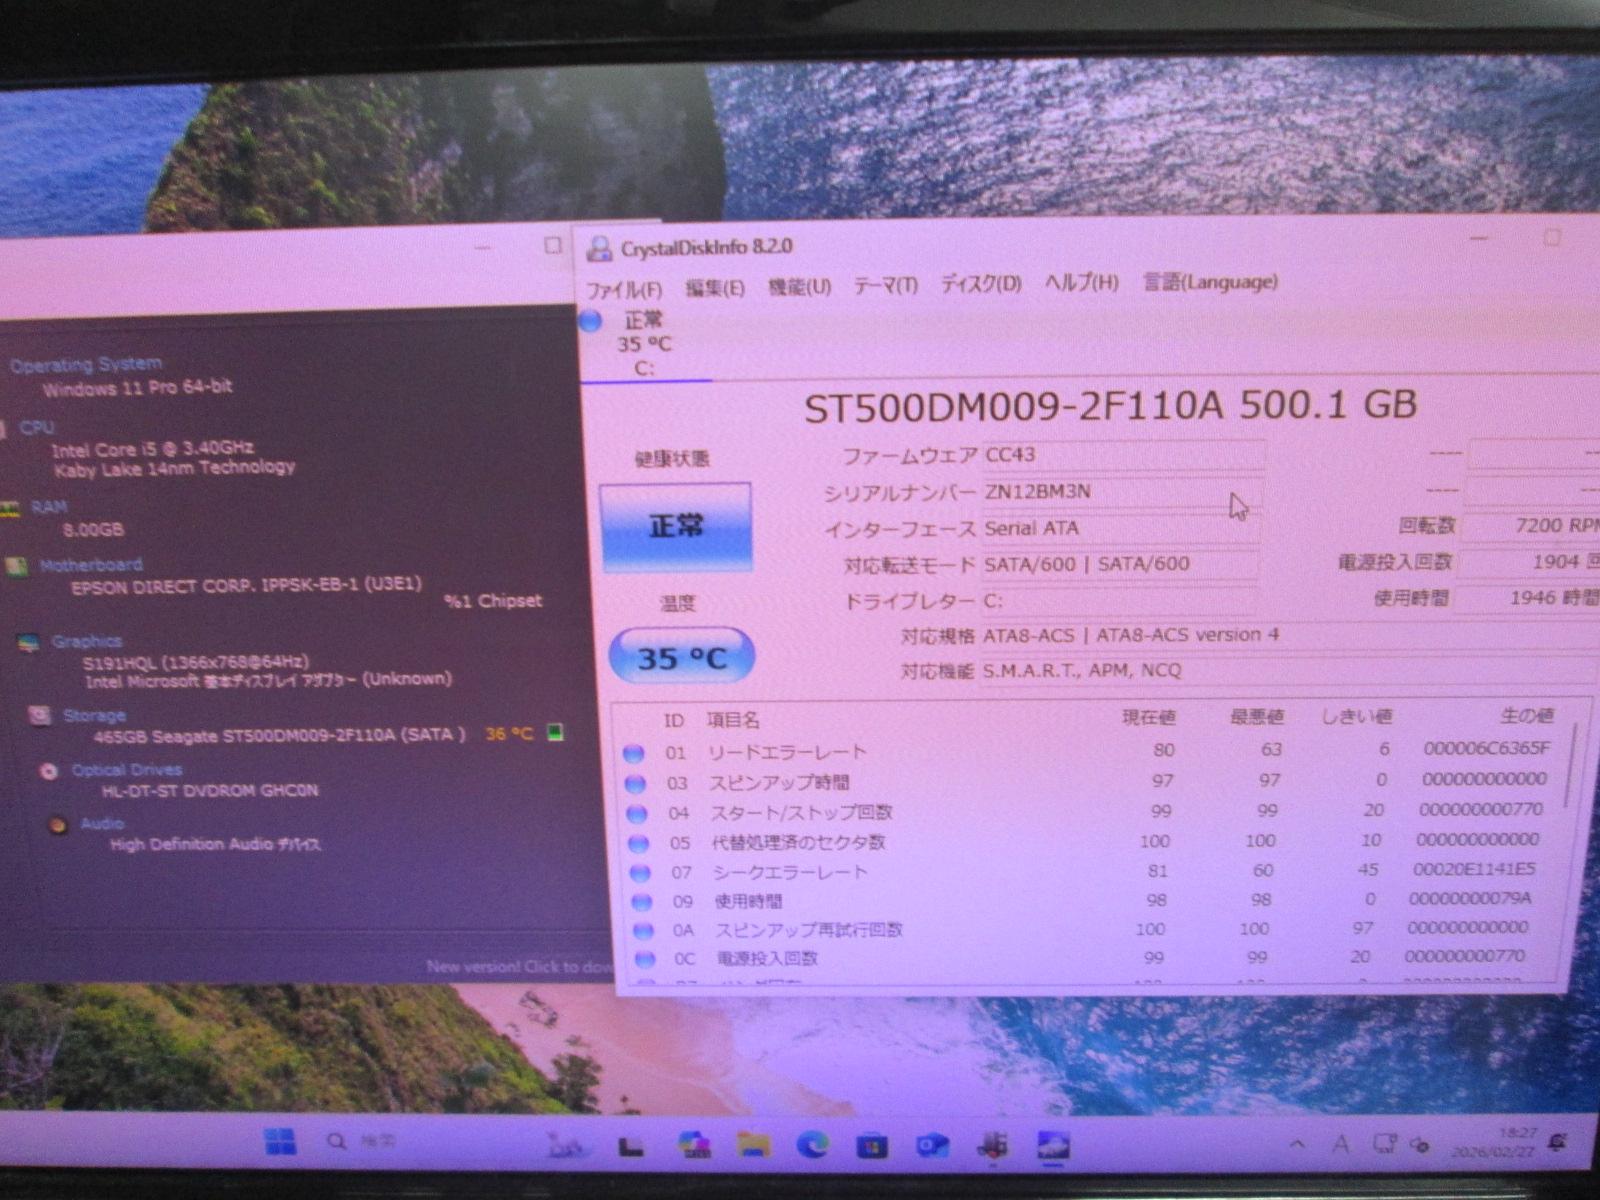Image resolution: width=1600 pixels, height=1200 pixels.
Task: Open the 機能(U) menu
Action: pos(799,287)
